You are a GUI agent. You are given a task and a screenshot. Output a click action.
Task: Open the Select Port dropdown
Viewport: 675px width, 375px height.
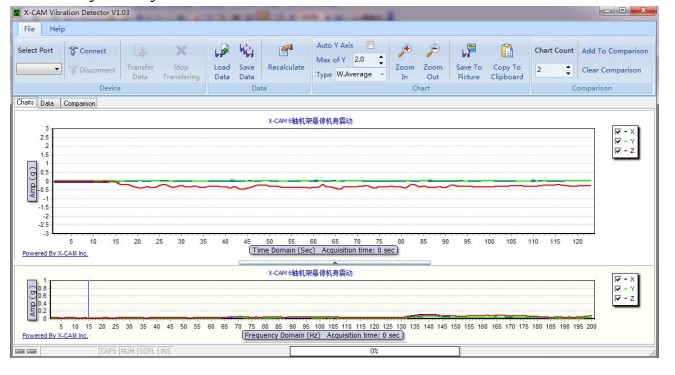(x=56, y=69)
